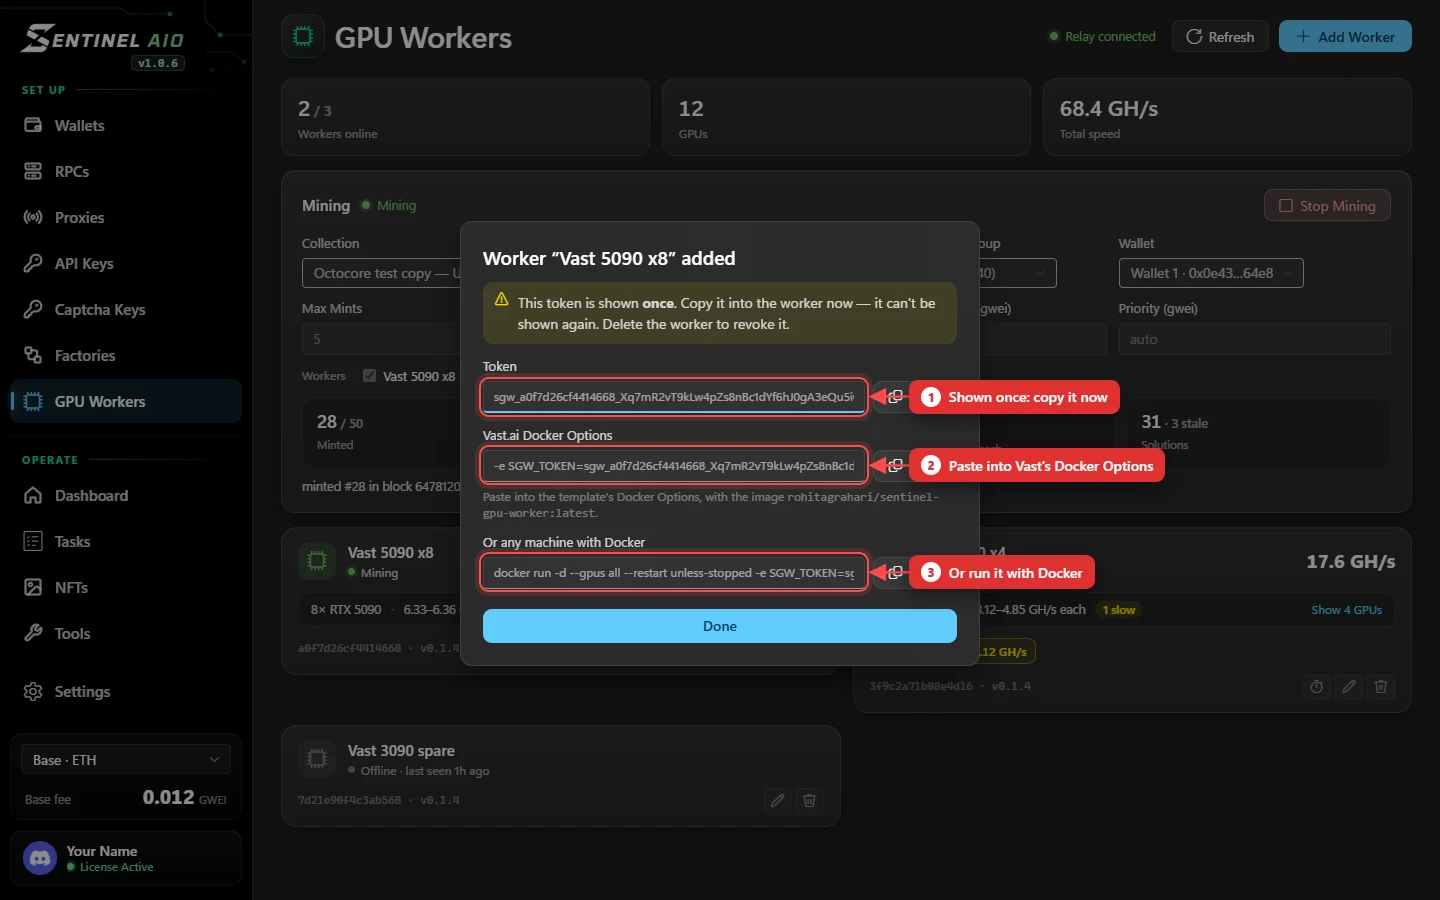The height and width of the screenshot is (900, 1440).
Task: Click the "Relay connected" status
Action: click(x=1102, y=37)
